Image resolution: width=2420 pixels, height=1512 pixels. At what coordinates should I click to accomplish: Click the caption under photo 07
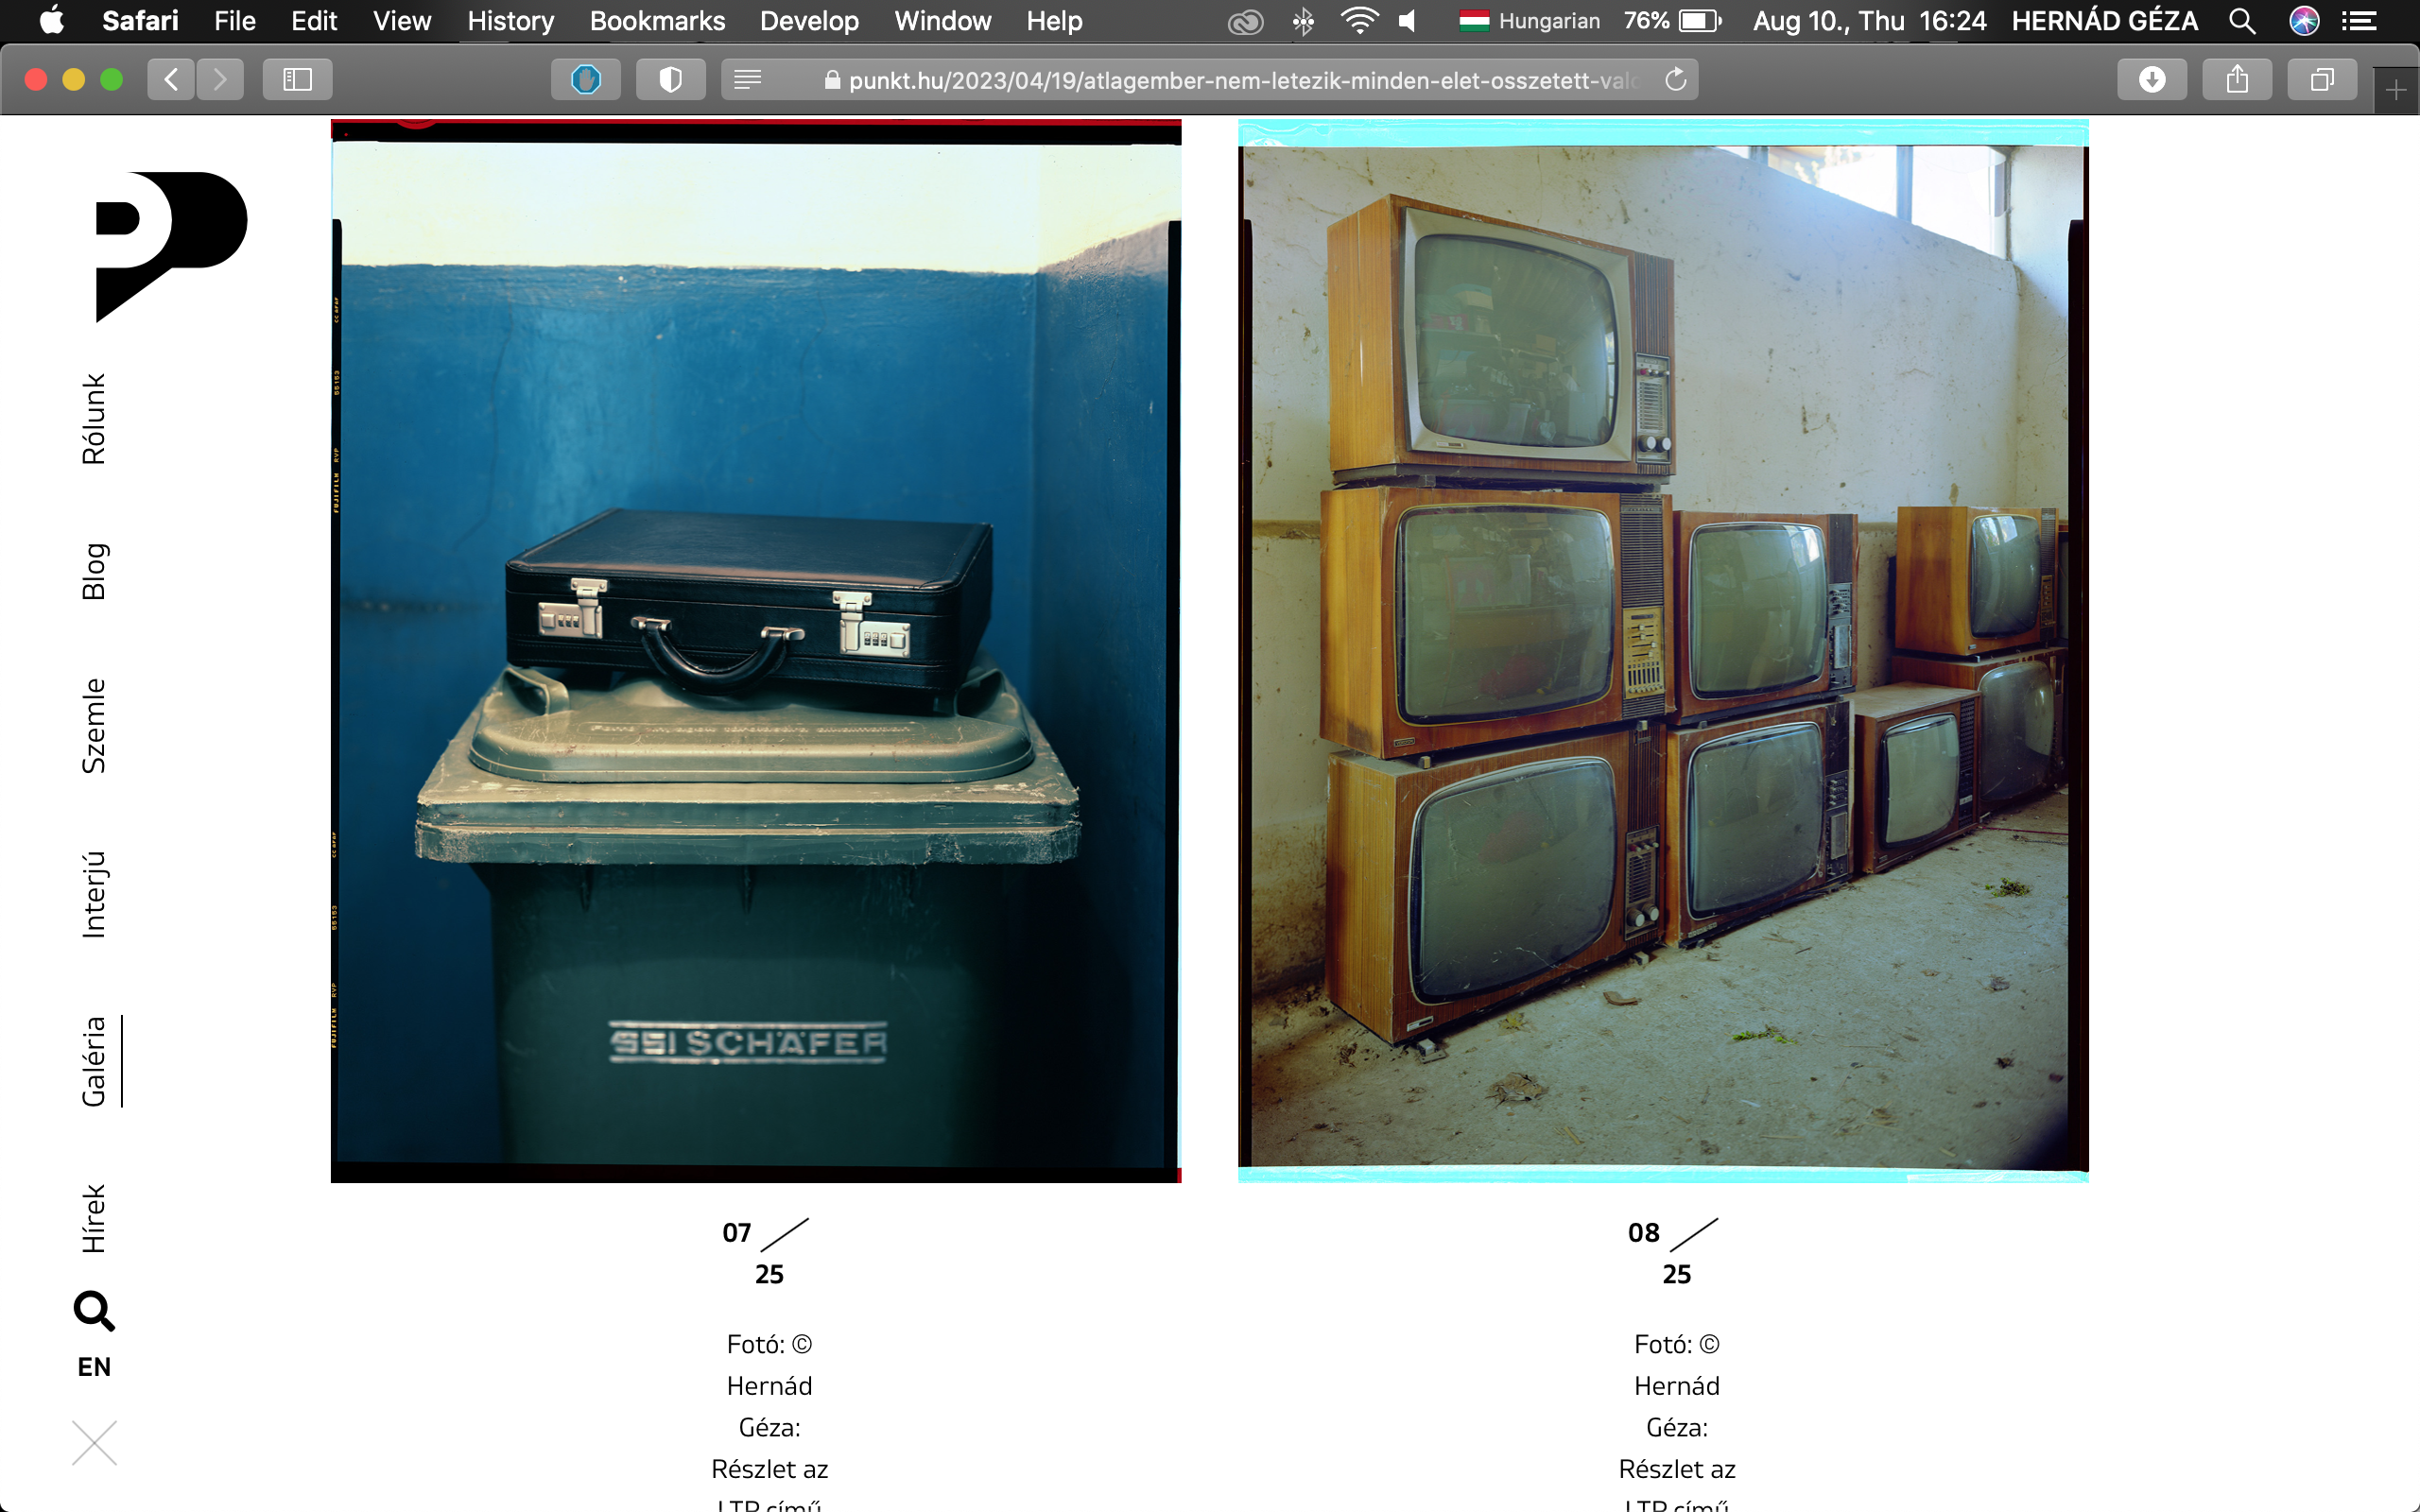(x=769, y=1420)
